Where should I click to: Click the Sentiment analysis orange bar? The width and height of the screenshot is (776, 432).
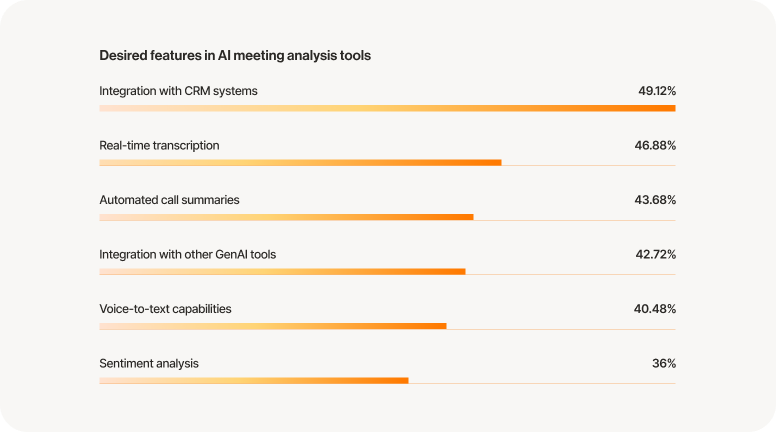[x=253, y=380]
